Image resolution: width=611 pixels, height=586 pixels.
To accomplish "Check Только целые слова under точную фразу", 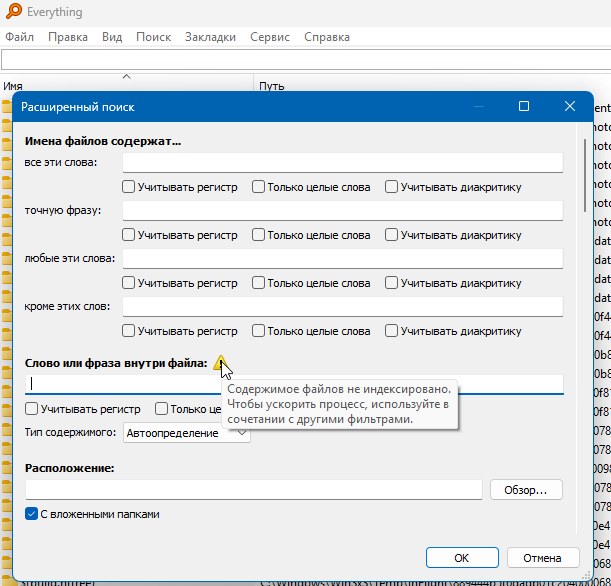I will coord(258,235).
